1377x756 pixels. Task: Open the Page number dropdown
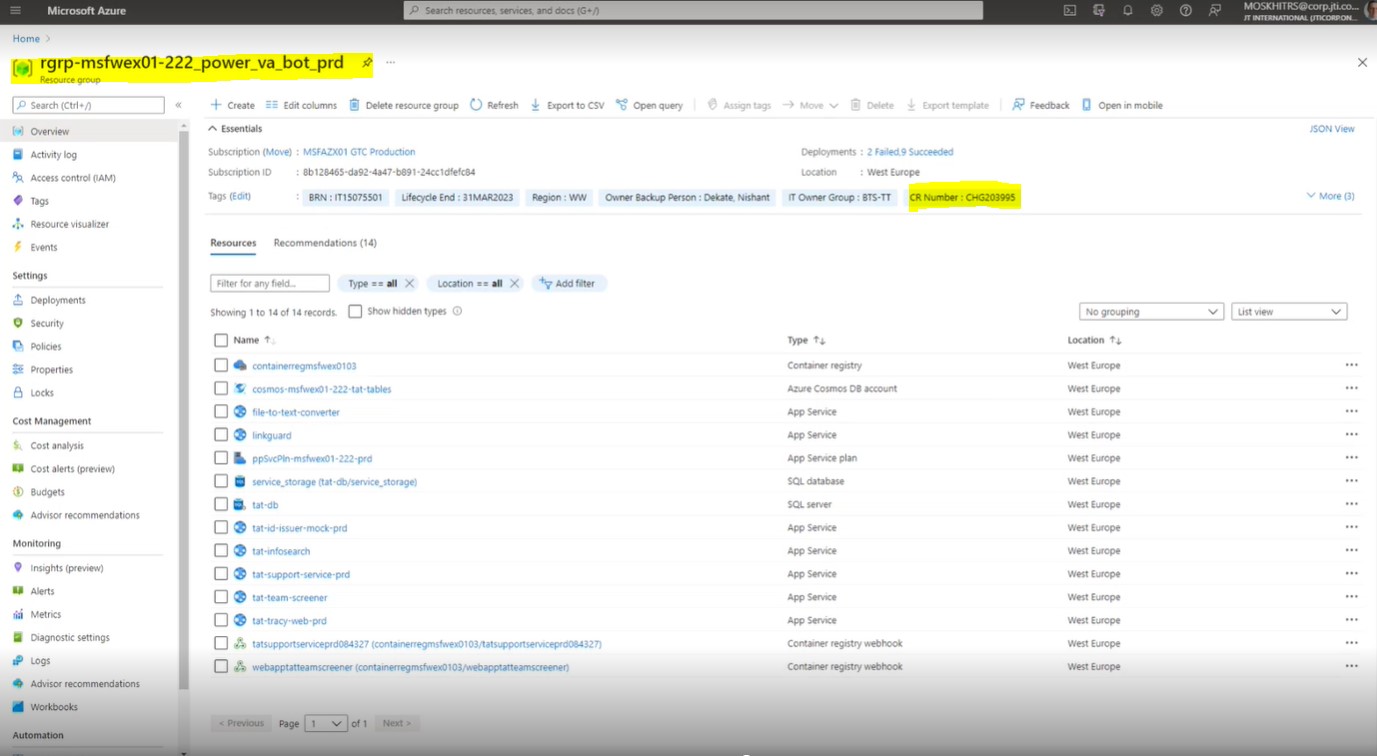pyautogui.click(x=326, y=723)
